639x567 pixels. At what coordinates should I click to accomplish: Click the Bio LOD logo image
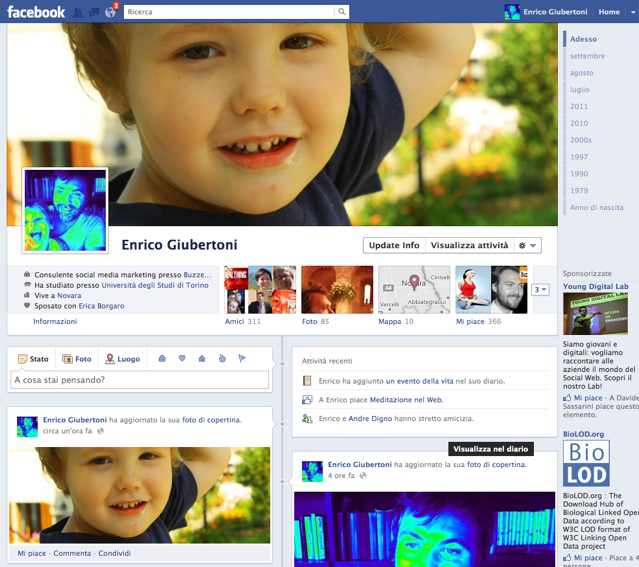point(586,463)
